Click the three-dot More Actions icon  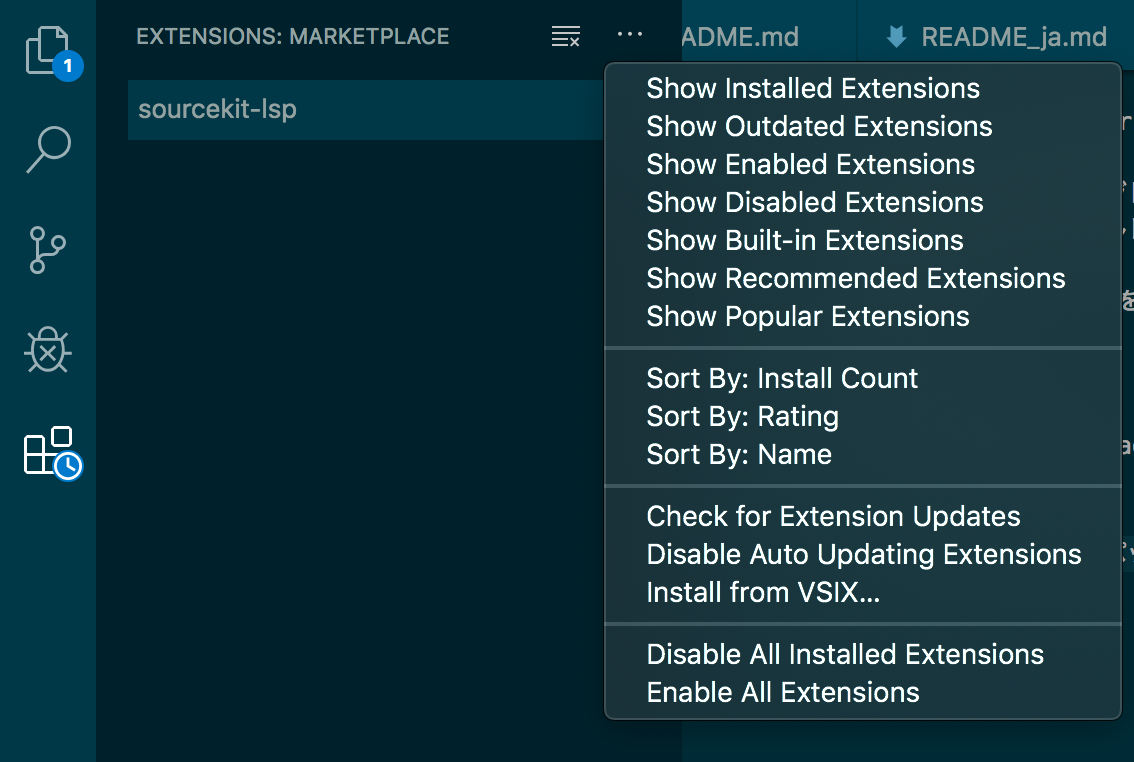click(x=630, y=35)
